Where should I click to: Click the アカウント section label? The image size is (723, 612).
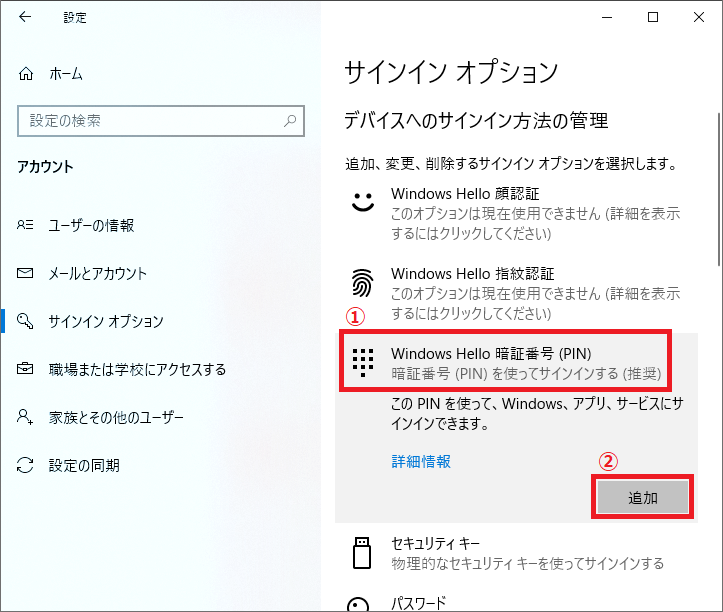(x=45, y=166)
